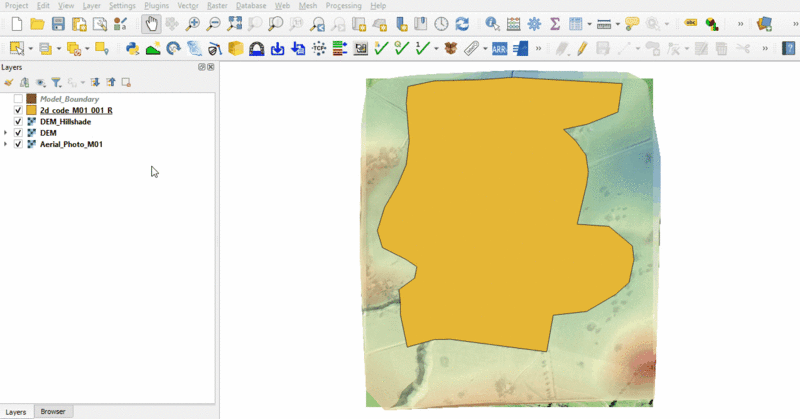Expand the DEM layer tree node
The image size is (800, 419).
pos(7,133)
